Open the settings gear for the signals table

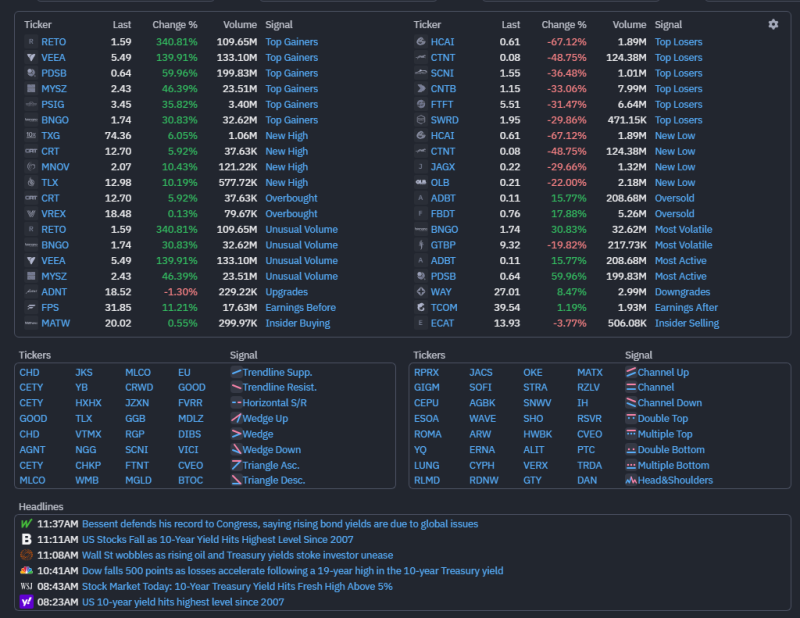pos(773,24)
